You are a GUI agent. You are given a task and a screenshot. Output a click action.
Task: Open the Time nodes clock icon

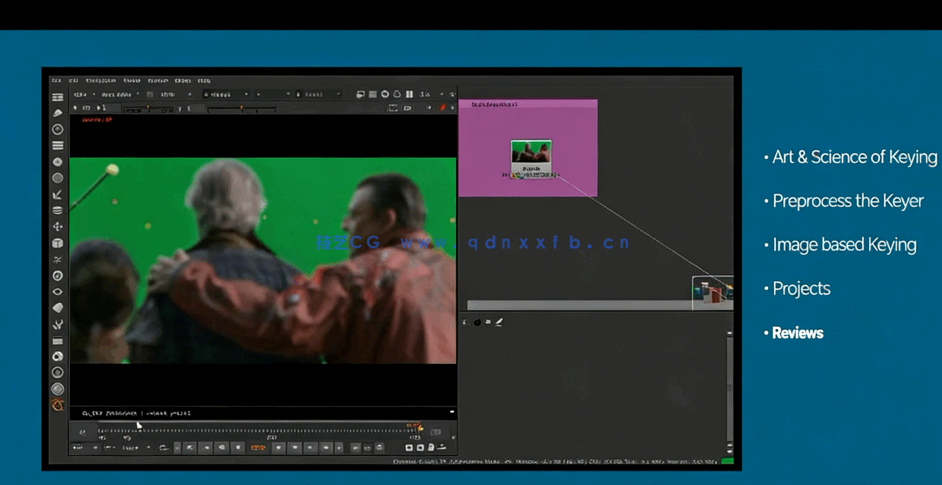(x=58, y=129)
